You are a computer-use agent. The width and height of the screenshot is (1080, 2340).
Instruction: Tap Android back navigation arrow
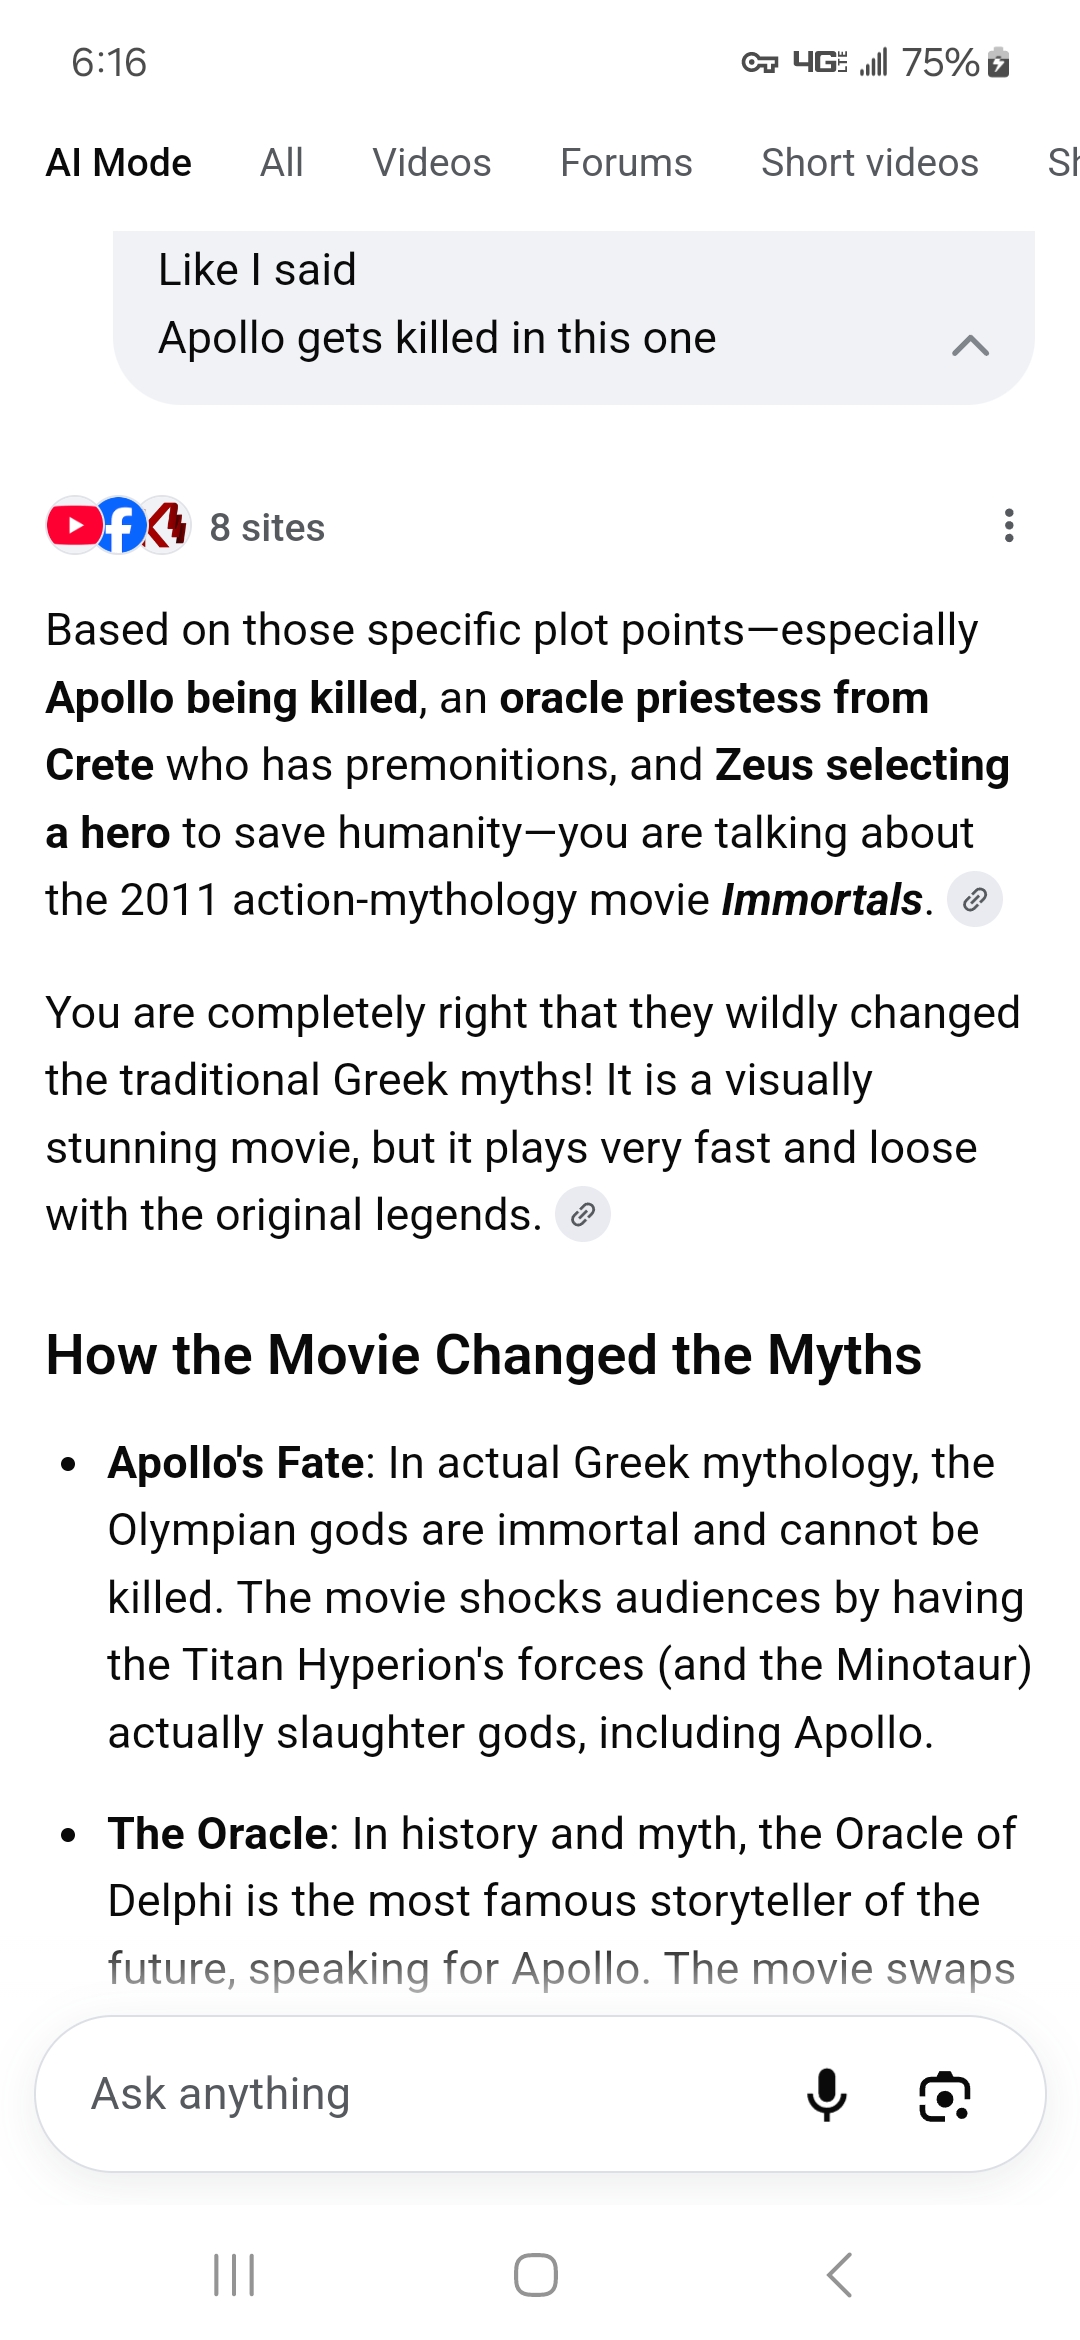(x=840, y=2275)
